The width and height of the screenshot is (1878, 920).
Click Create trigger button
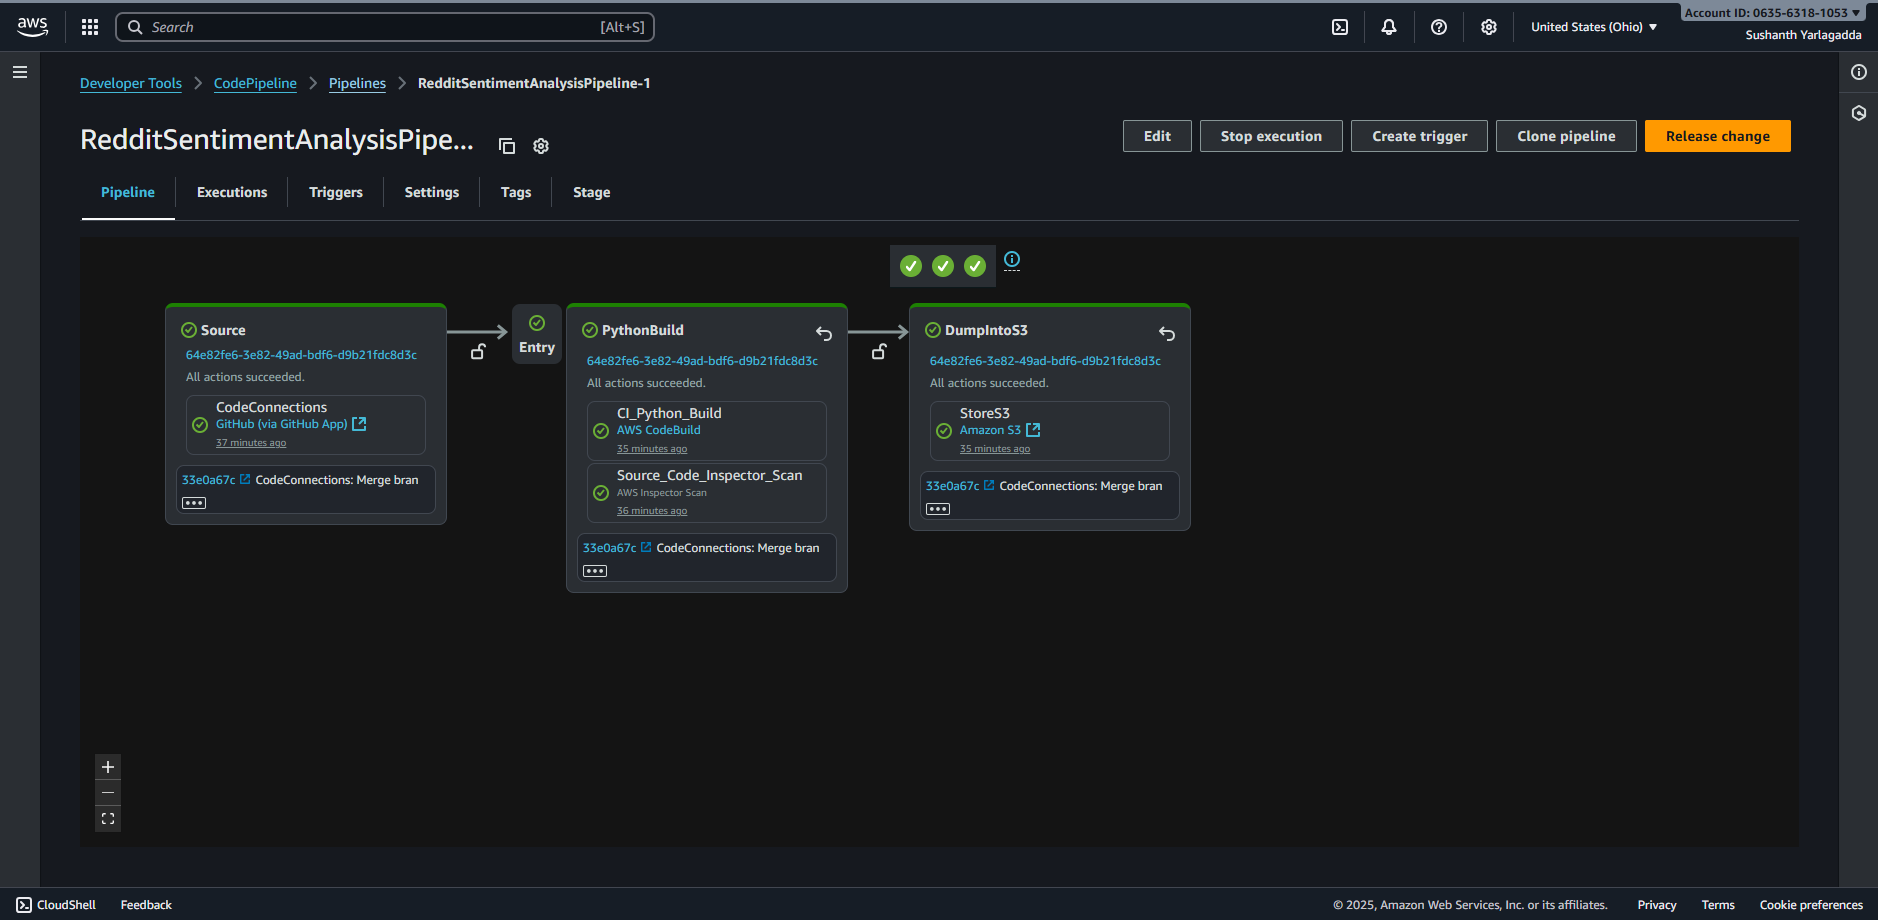(x=1419, y=136)
